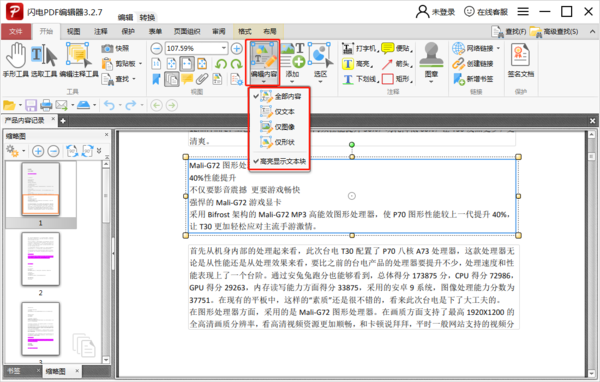Open the zoom percentage 107.59% dropdown
600x382 pixels.
(x=223, y=49)
